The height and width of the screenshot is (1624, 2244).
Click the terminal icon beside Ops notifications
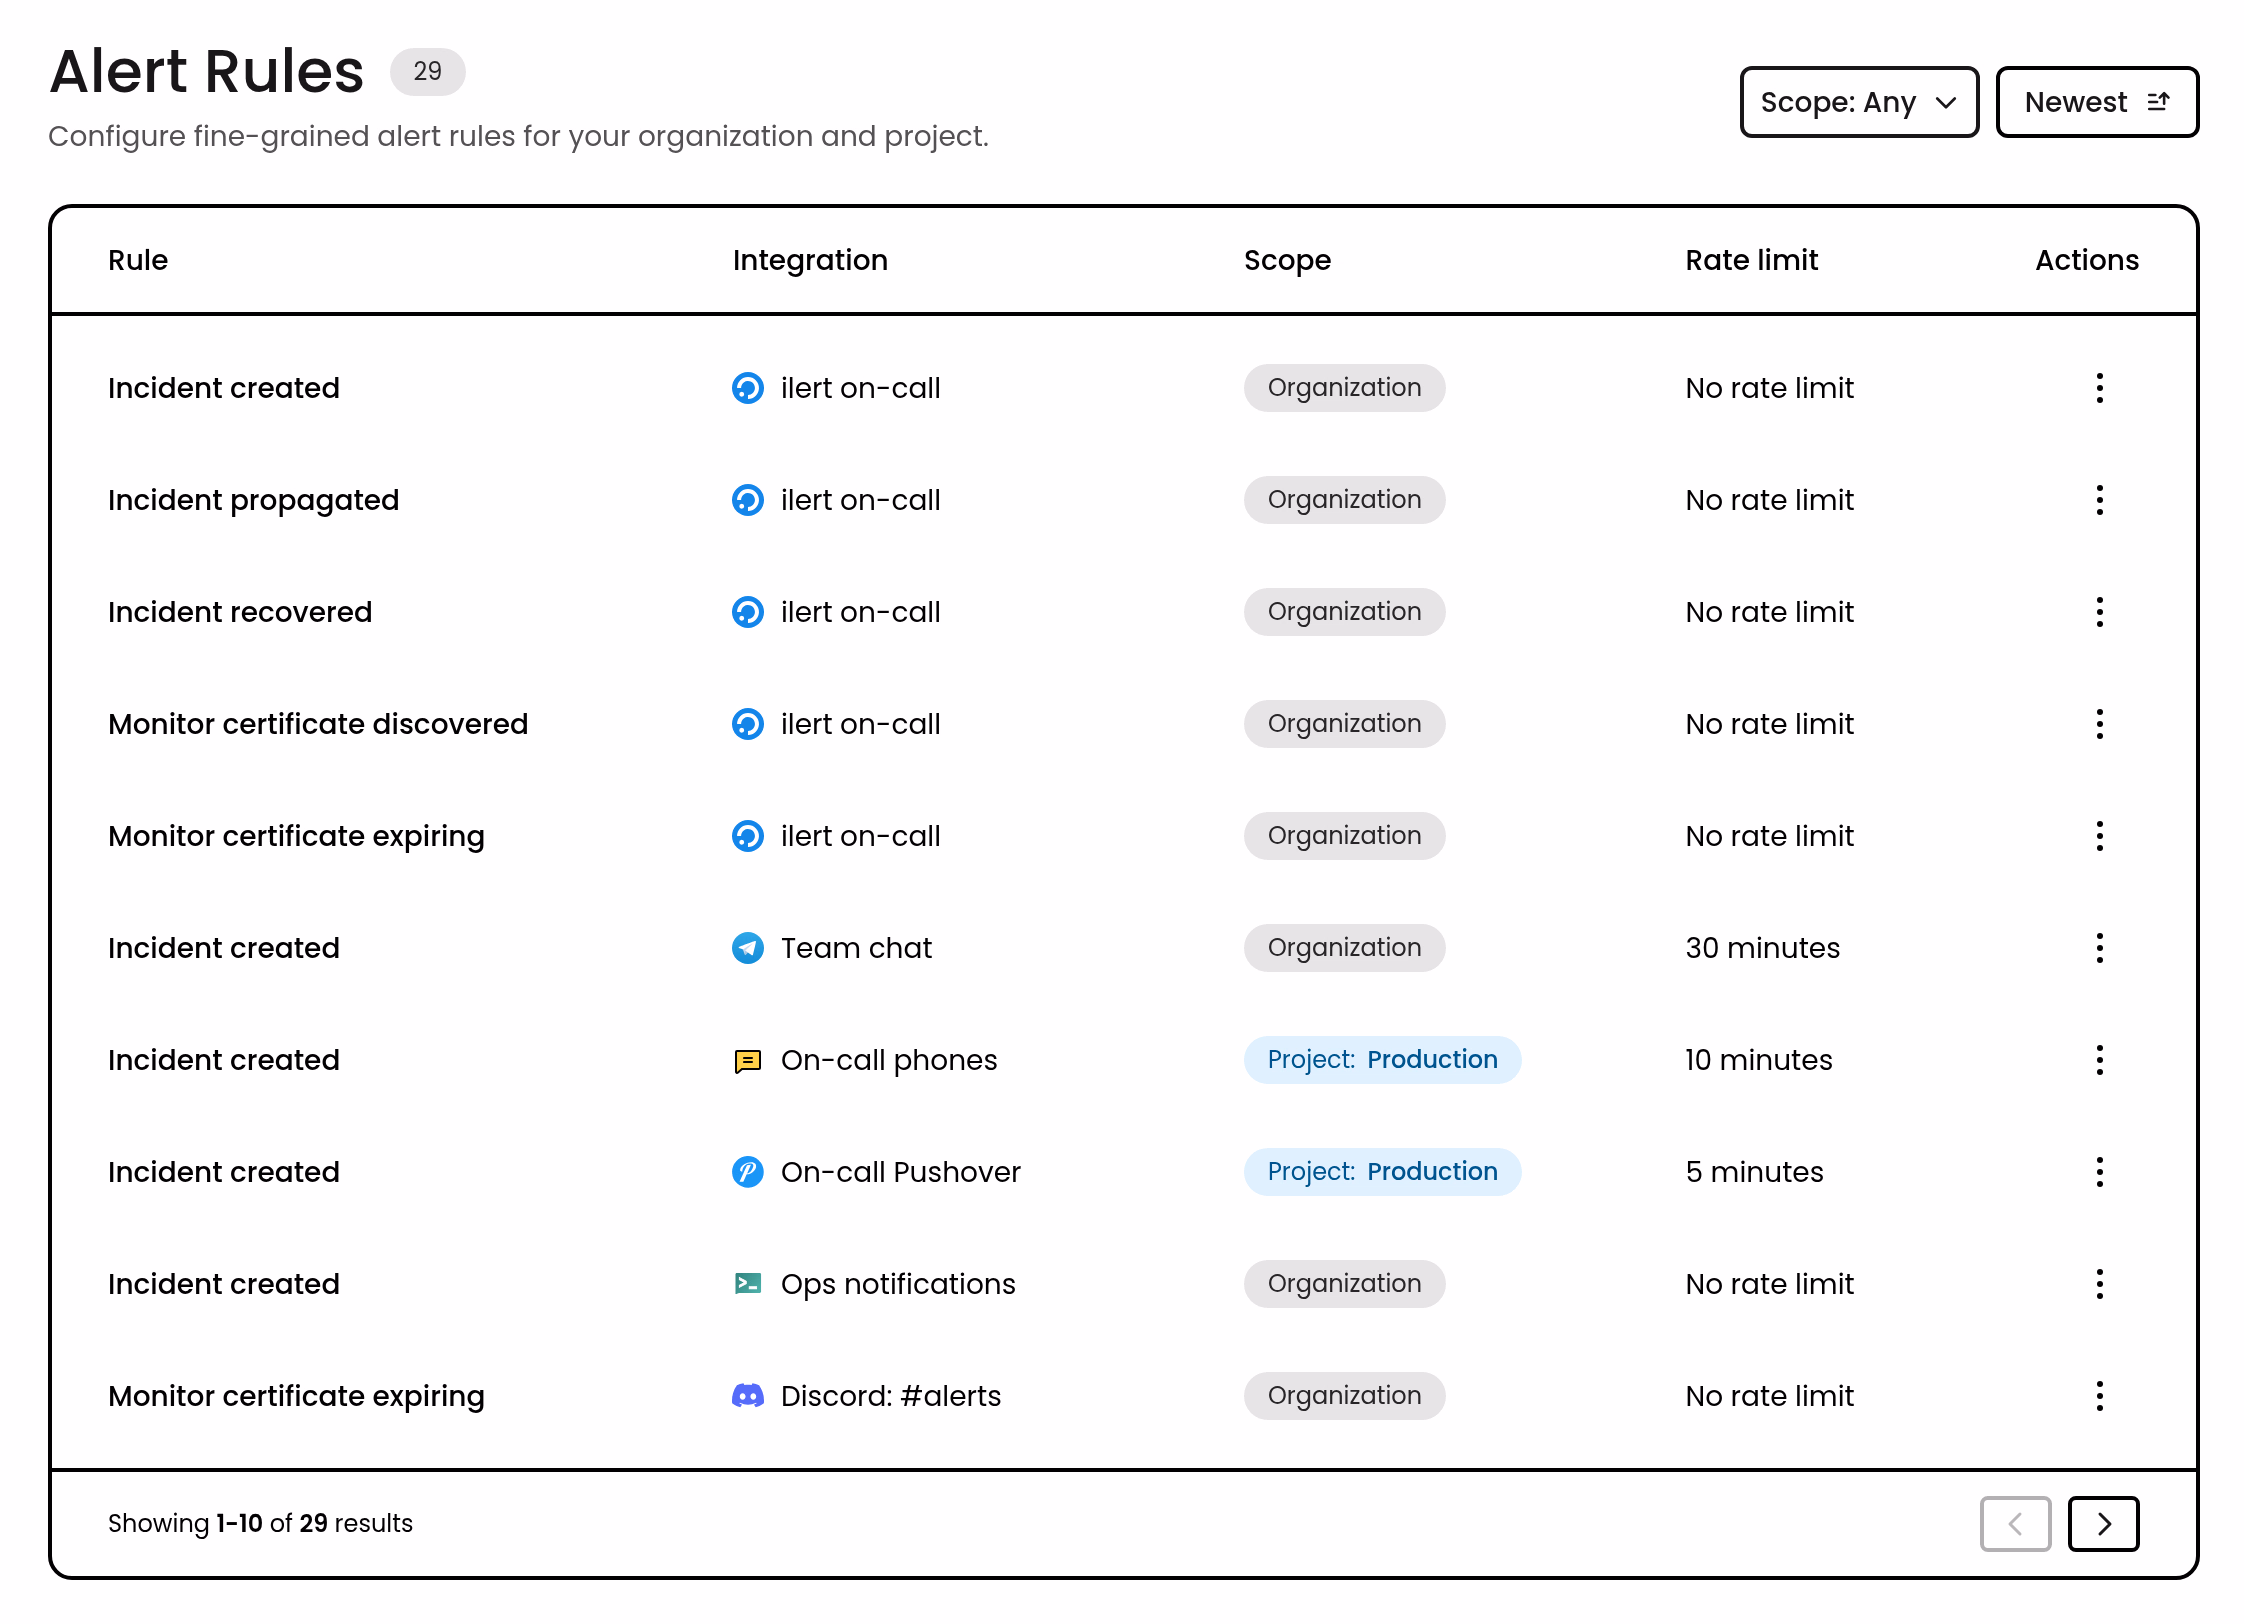coord(748,1283)
